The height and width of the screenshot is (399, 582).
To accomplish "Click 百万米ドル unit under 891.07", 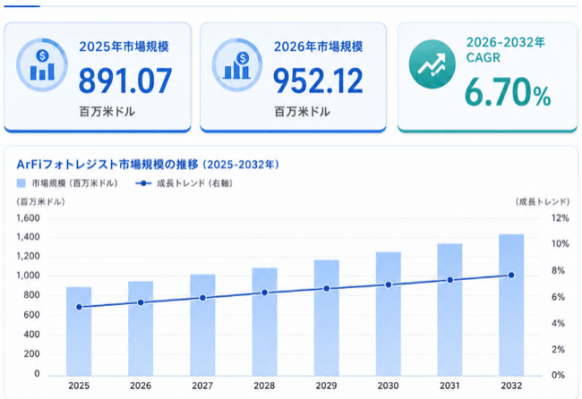I will (x=107, y=112).
